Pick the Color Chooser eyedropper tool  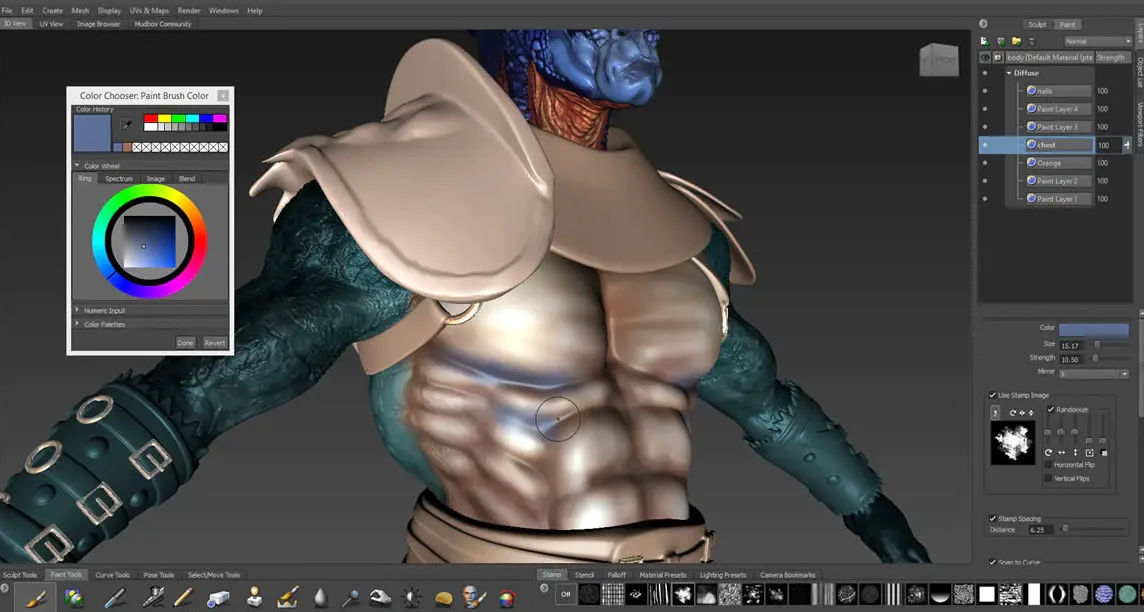(x=126, y=122)
